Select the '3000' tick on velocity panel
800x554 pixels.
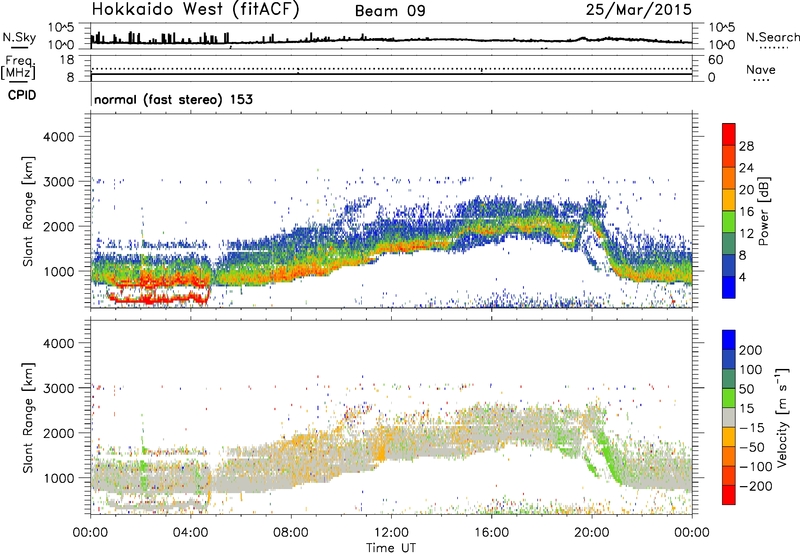tap(58, 388)
